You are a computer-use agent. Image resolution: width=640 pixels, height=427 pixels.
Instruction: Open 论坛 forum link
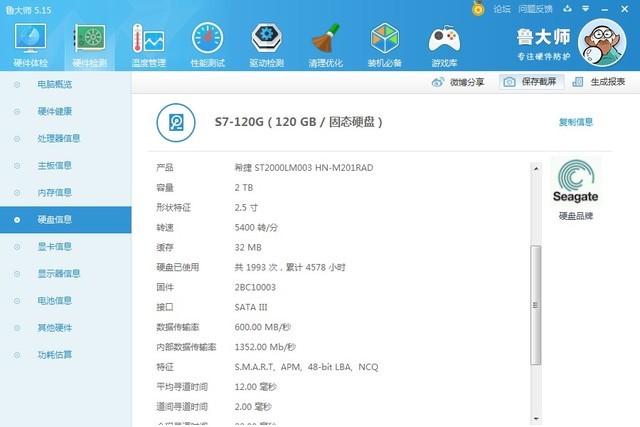502,9
